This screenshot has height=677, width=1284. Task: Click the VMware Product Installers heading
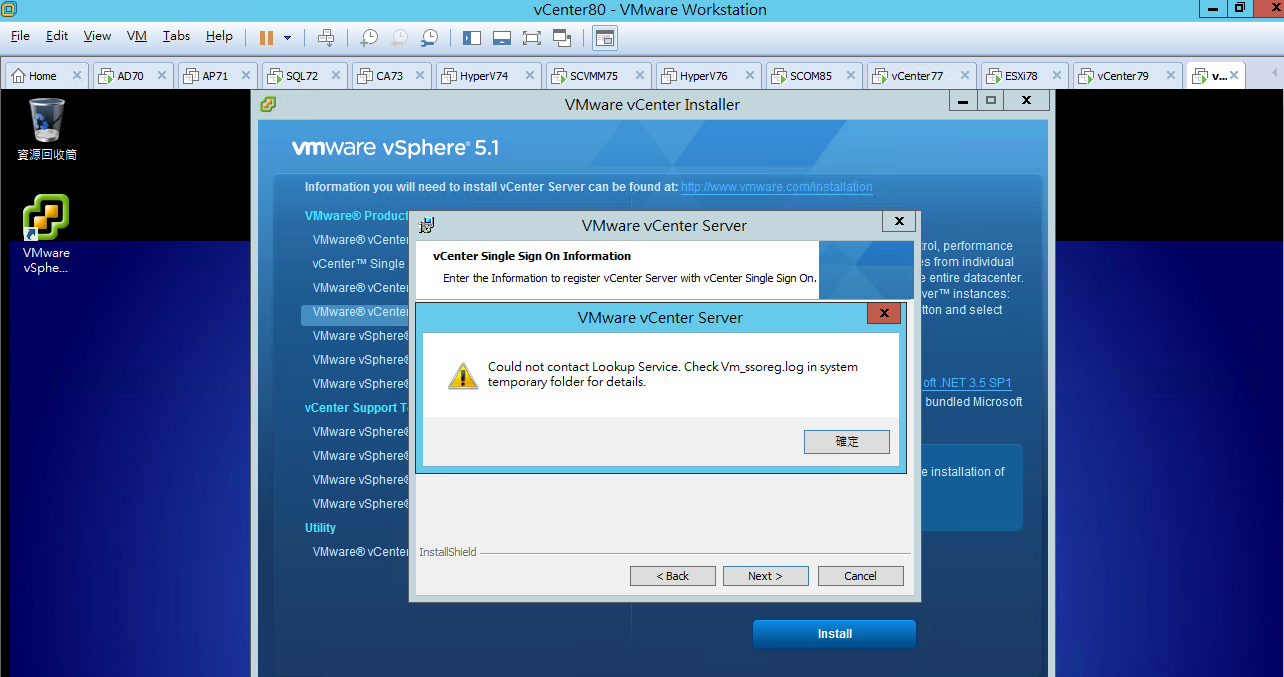(357, 216)
